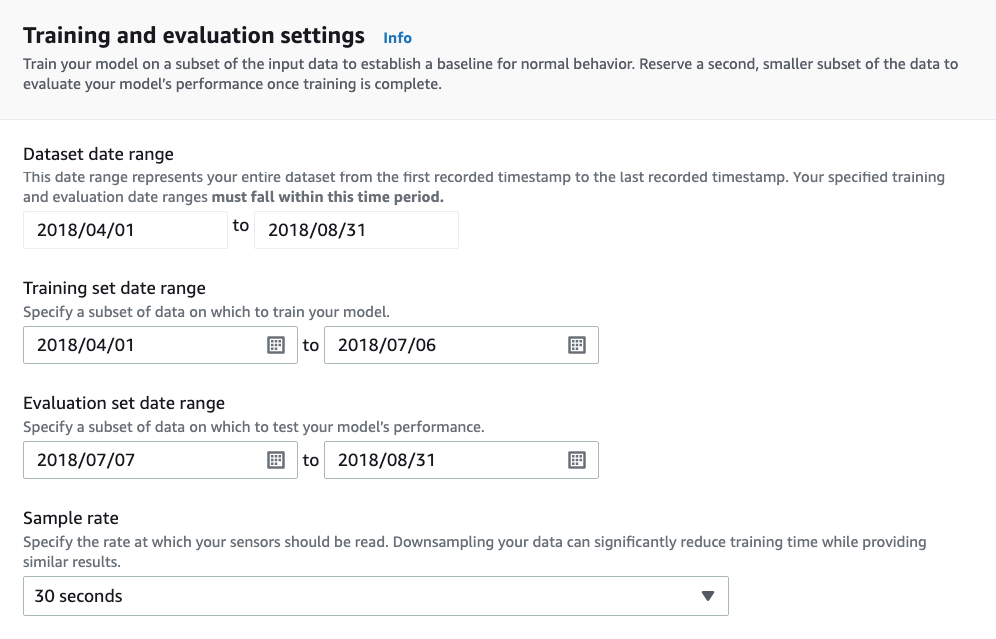The height and width of the screenshot is (639, 996).
Task: Click the Evaluation set date range label
Action: pyautogui.click(x=124, y=403)
